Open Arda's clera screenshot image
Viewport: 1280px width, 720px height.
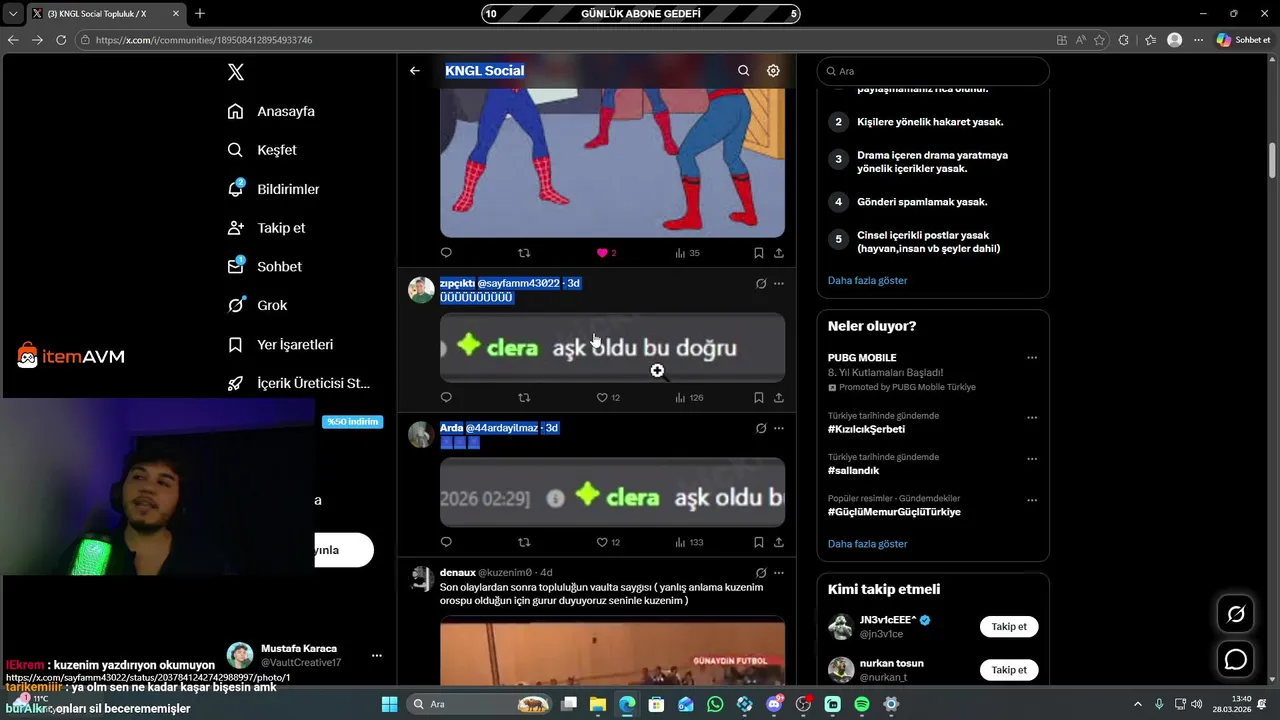point(612,492)
